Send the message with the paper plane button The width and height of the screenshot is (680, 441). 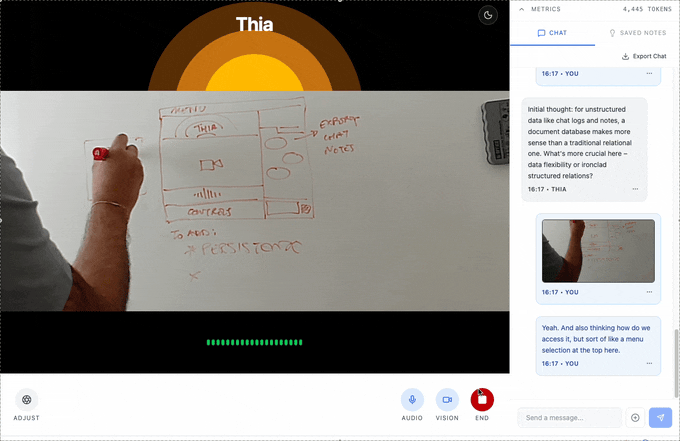click(660, 418)
